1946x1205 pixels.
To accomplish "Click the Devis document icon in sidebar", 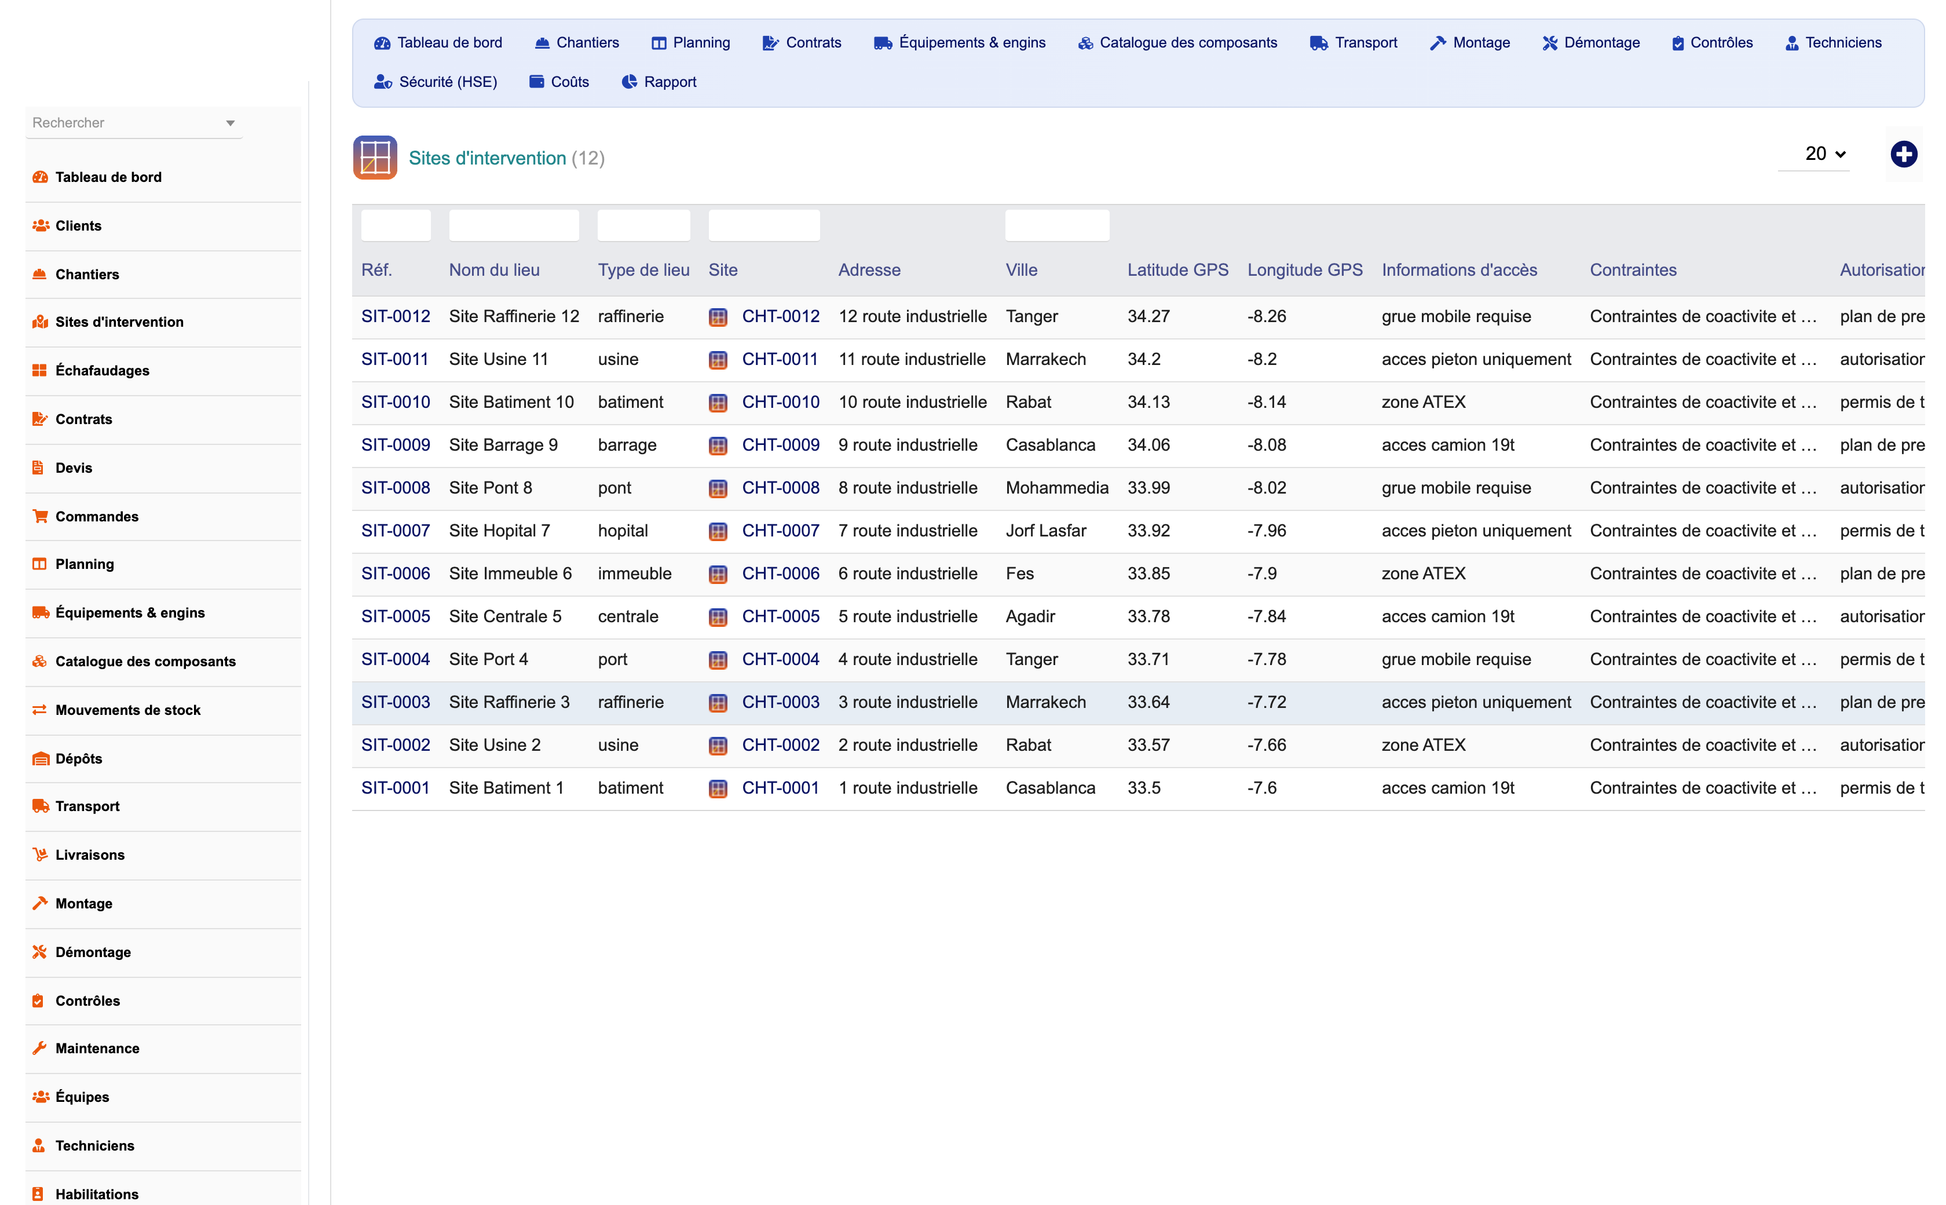I will [38, 467].
